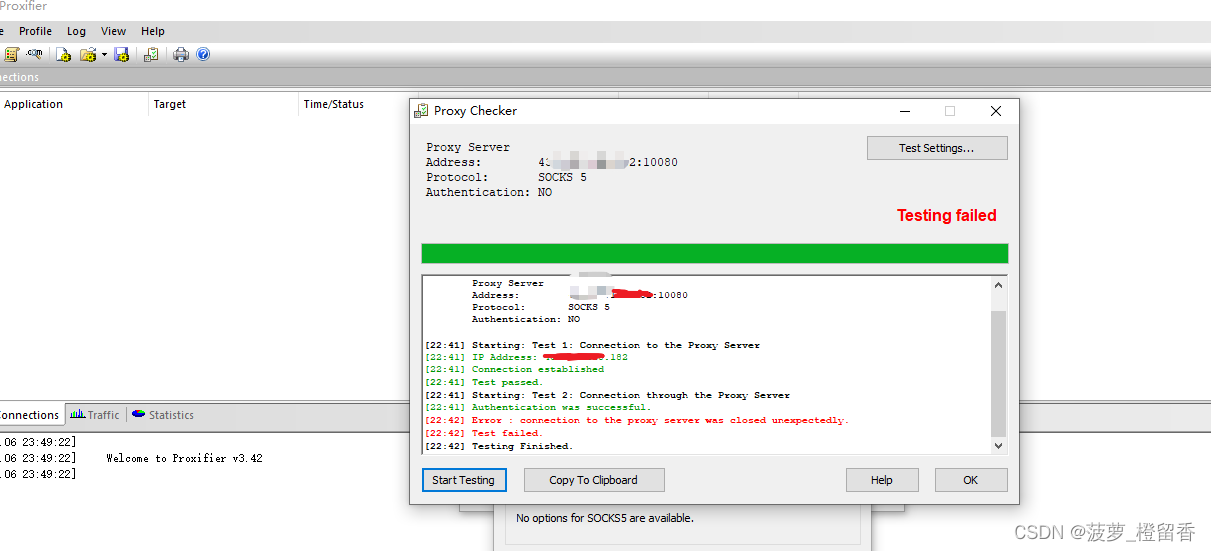Click 'Protocol: SOCKS 5' header line

(x=506, y=177)
